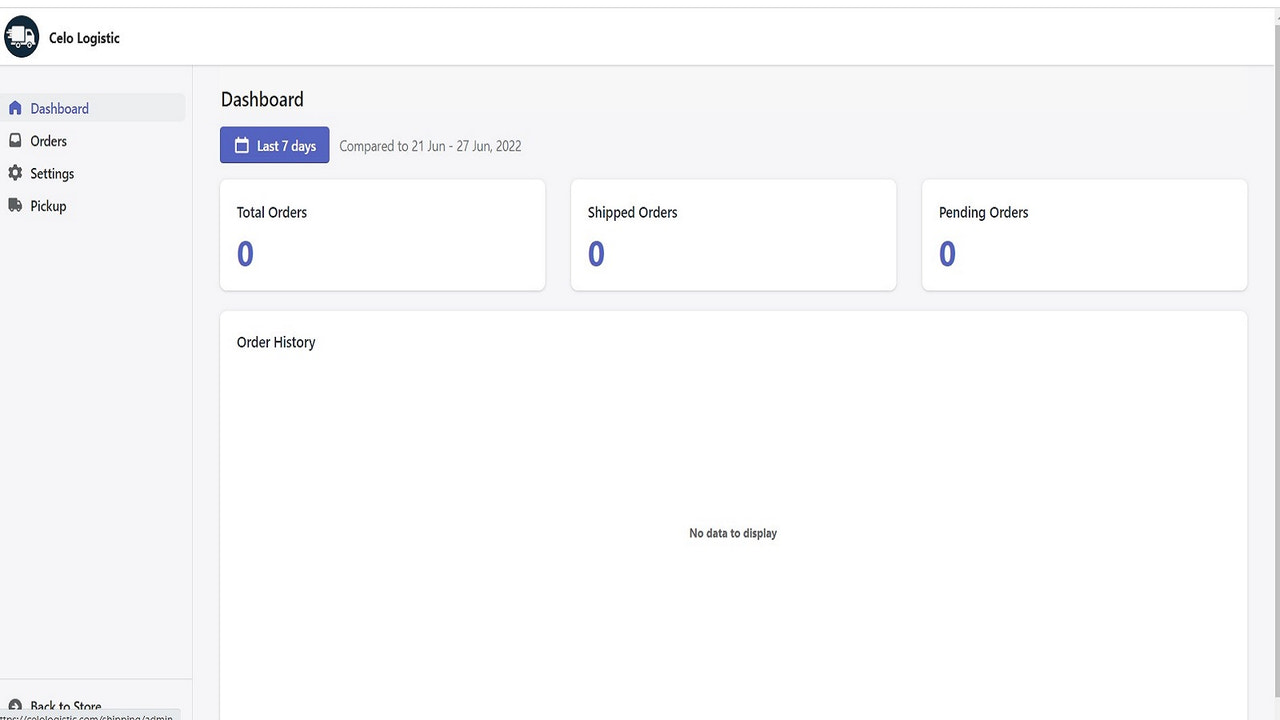Click the Settings gear icon in sidebar
Screen dimensions: 1280x720
point(15,173)
